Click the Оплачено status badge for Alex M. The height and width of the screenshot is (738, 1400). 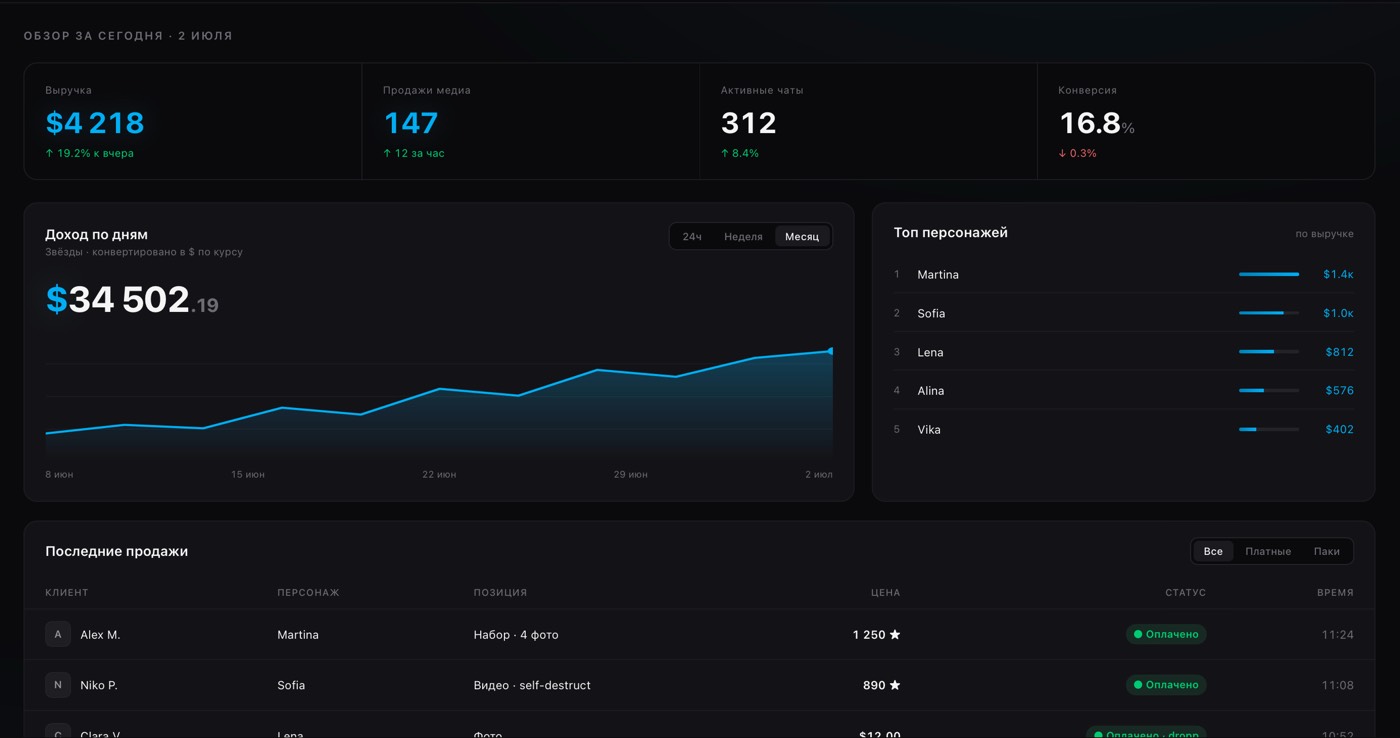(x=1166, y=634)
